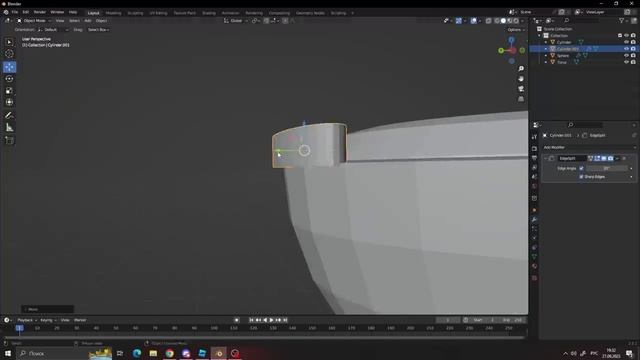640x360 pixels.
Task: Switch perspective/orthographic grid icon
Action: pos(521,99)
